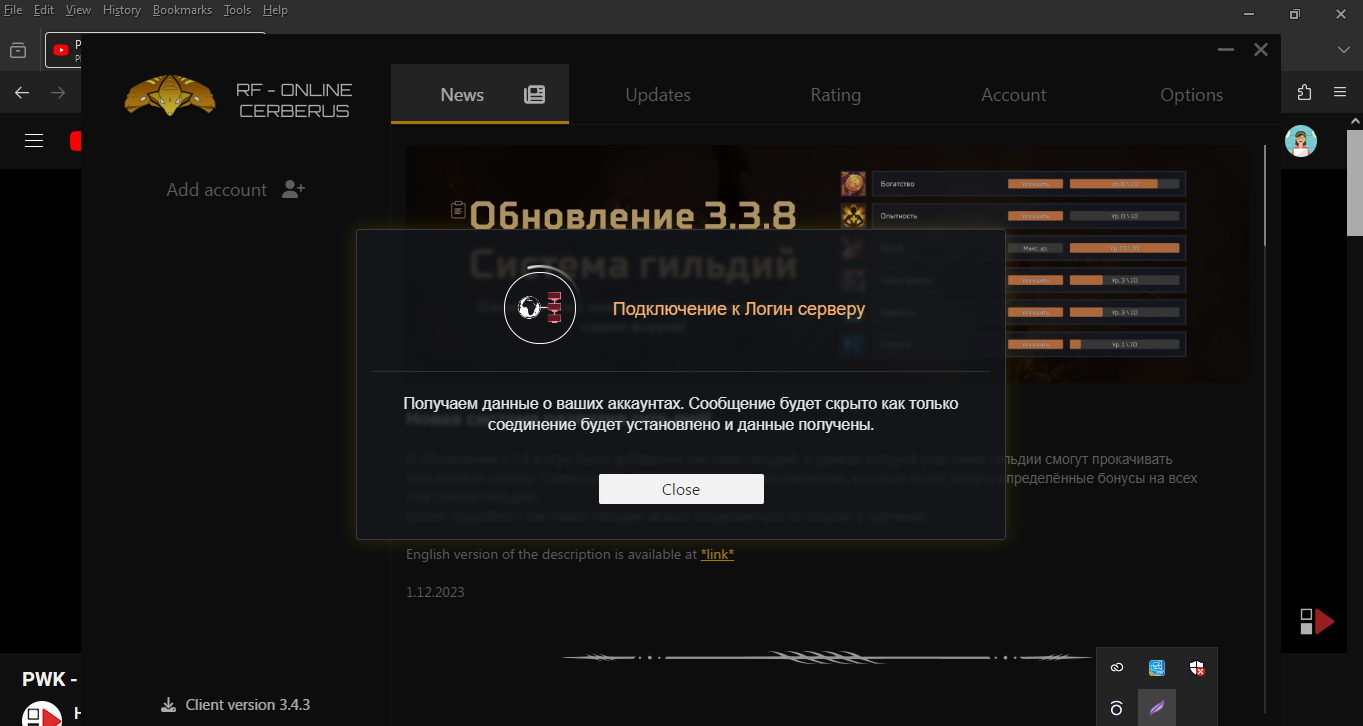Image resolution: width=1363 pixels, height=726 pixels.
Task: Click the Богатство guild skill icon
Action: 853,184
